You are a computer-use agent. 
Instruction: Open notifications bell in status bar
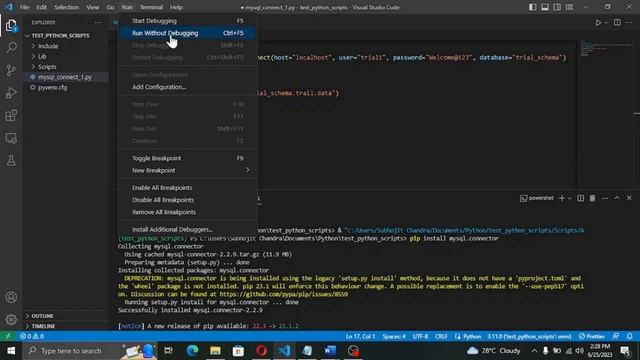click(629, 336)
